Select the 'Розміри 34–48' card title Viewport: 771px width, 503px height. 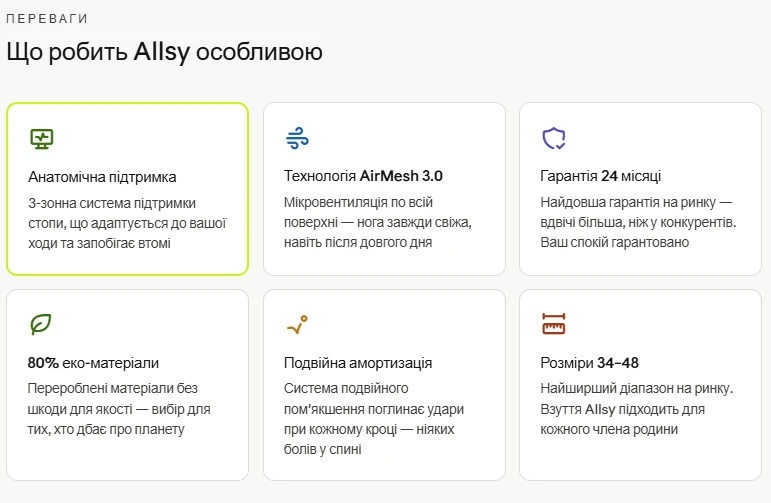tap(590, 363)
